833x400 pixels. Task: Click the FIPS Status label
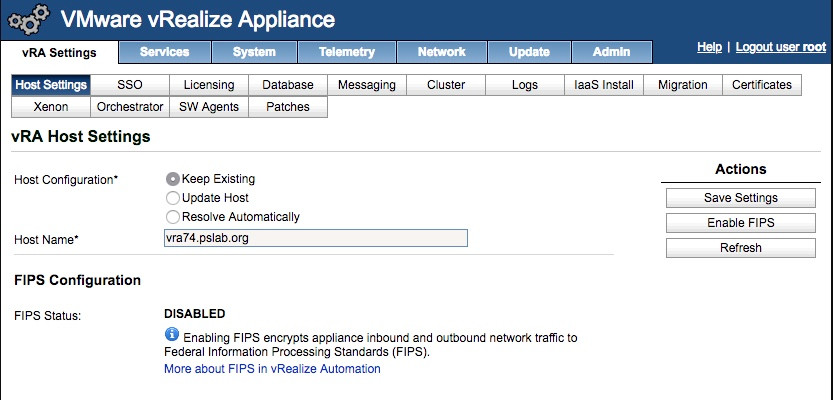47,316
